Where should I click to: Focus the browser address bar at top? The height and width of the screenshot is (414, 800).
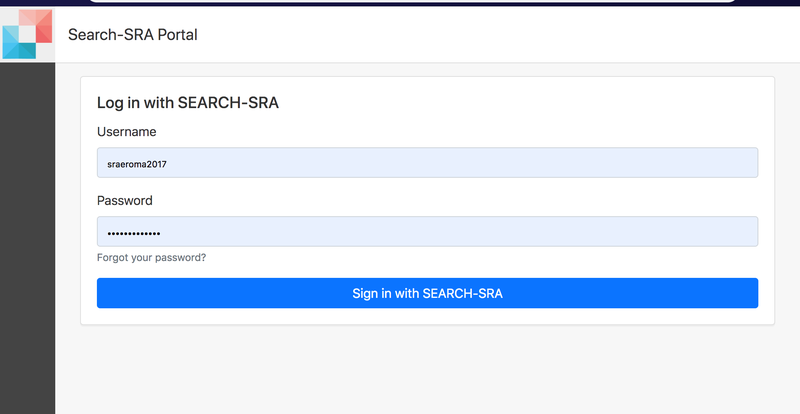(412, 1)
